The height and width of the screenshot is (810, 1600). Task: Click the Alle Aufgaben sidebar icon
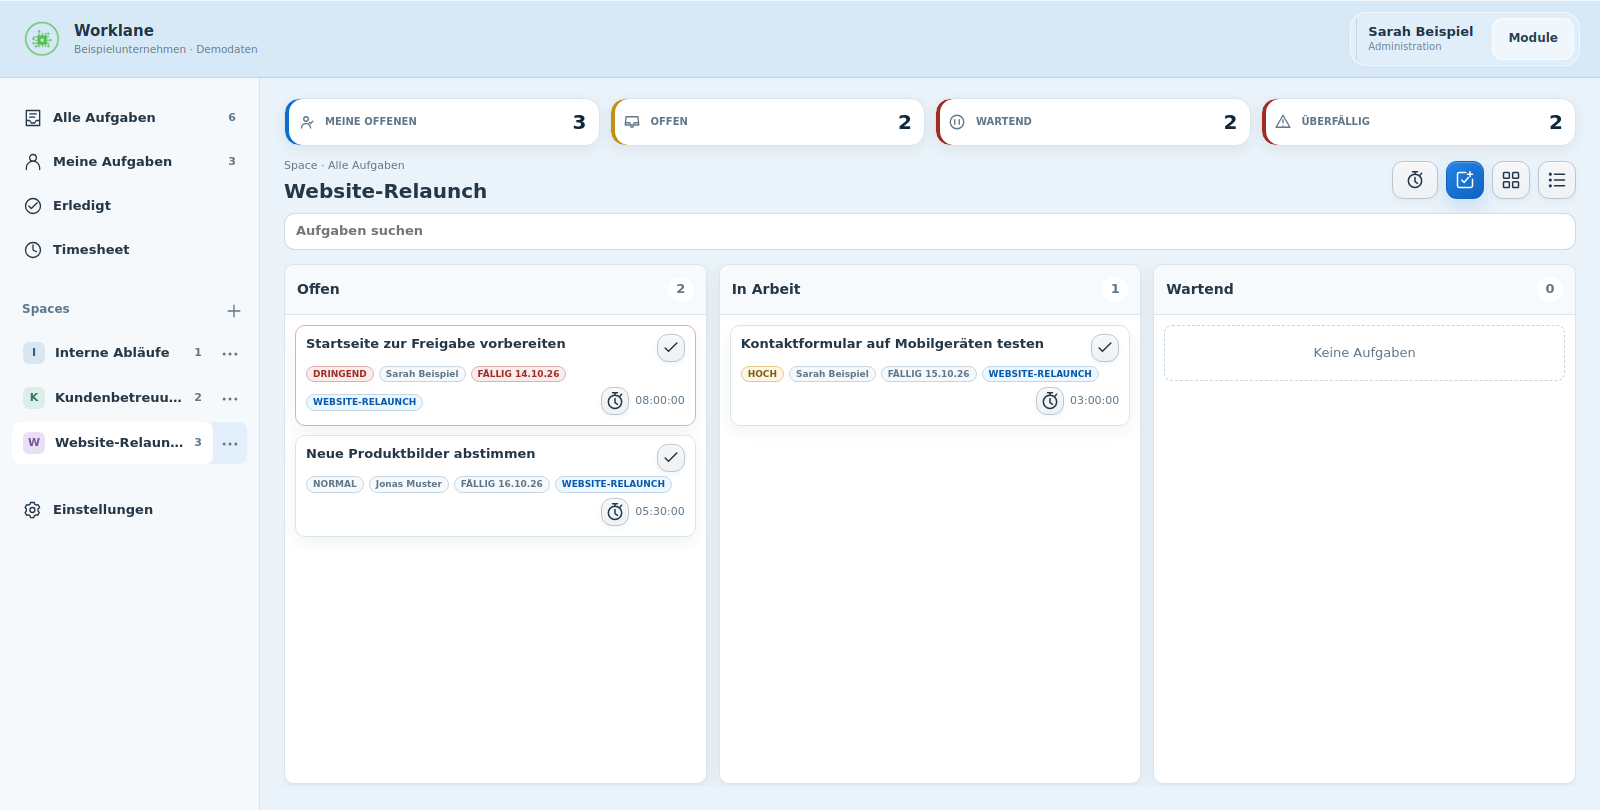click(33, 118)
